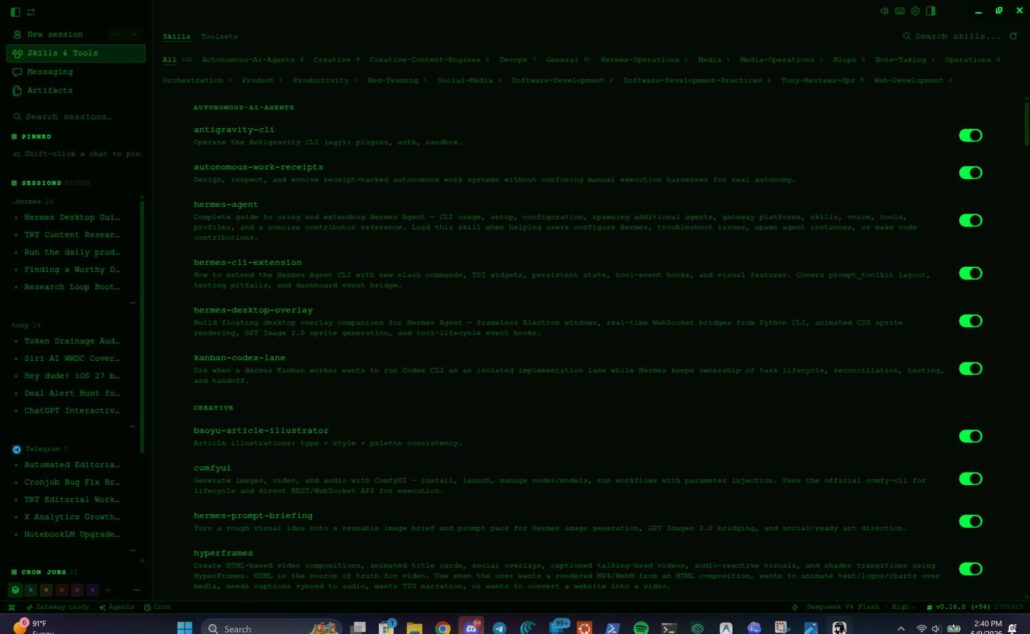Filter skills by the Creative category

point(336,60)
